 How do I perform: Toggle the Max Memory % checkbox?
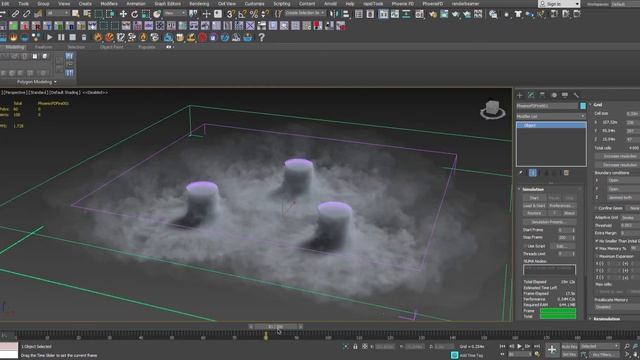(x=597, y=249)
